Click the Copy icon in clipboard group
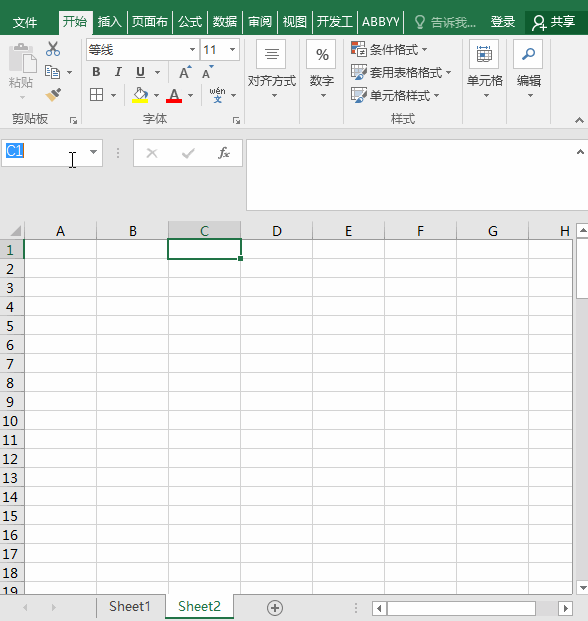This screenshot has height=621, width=588. [53, 72]
